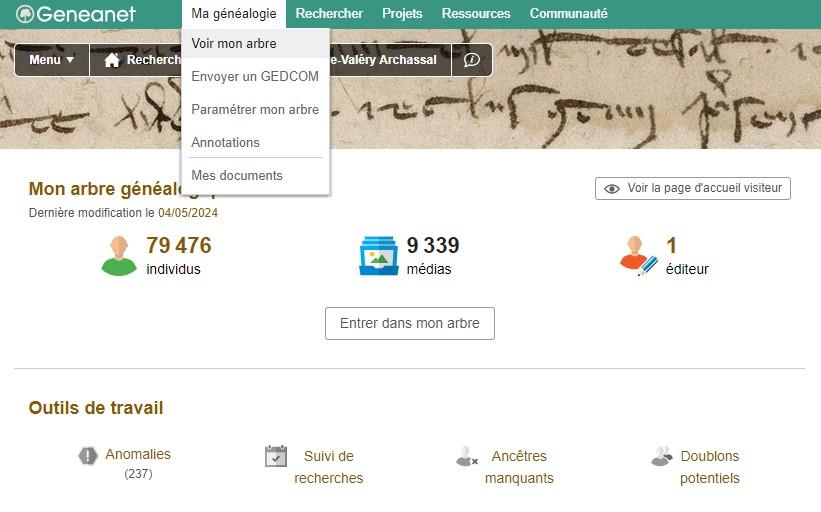This screenshot has width=821, height=512.
Task: Expand the Menu dropdown
Action: tap(52, 60)
